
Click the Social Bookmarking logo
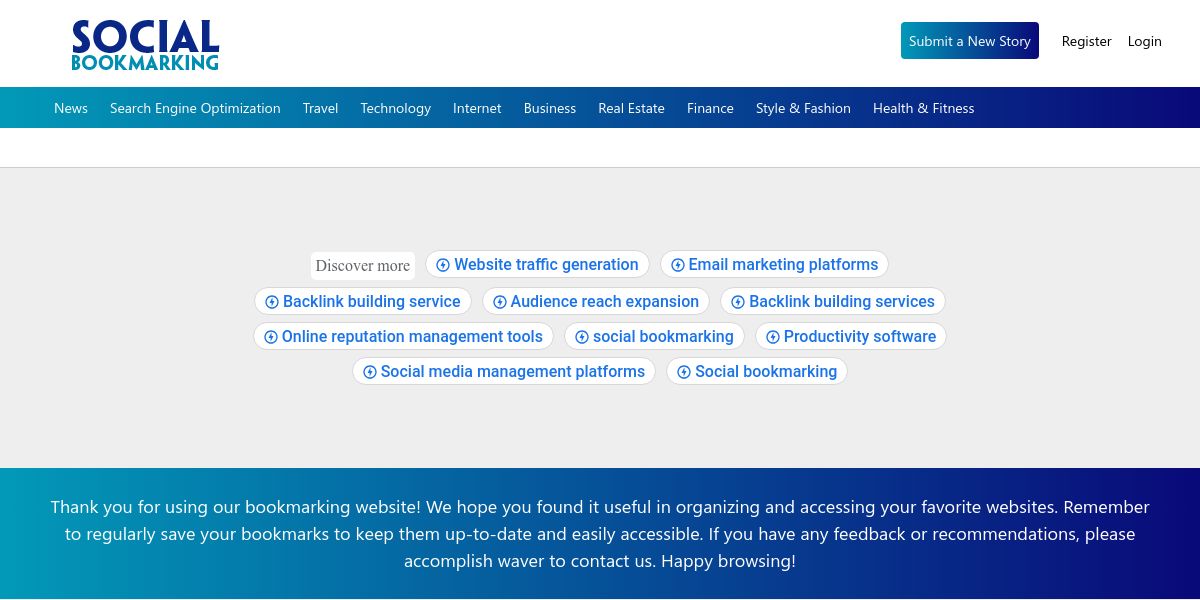[145, 46]
